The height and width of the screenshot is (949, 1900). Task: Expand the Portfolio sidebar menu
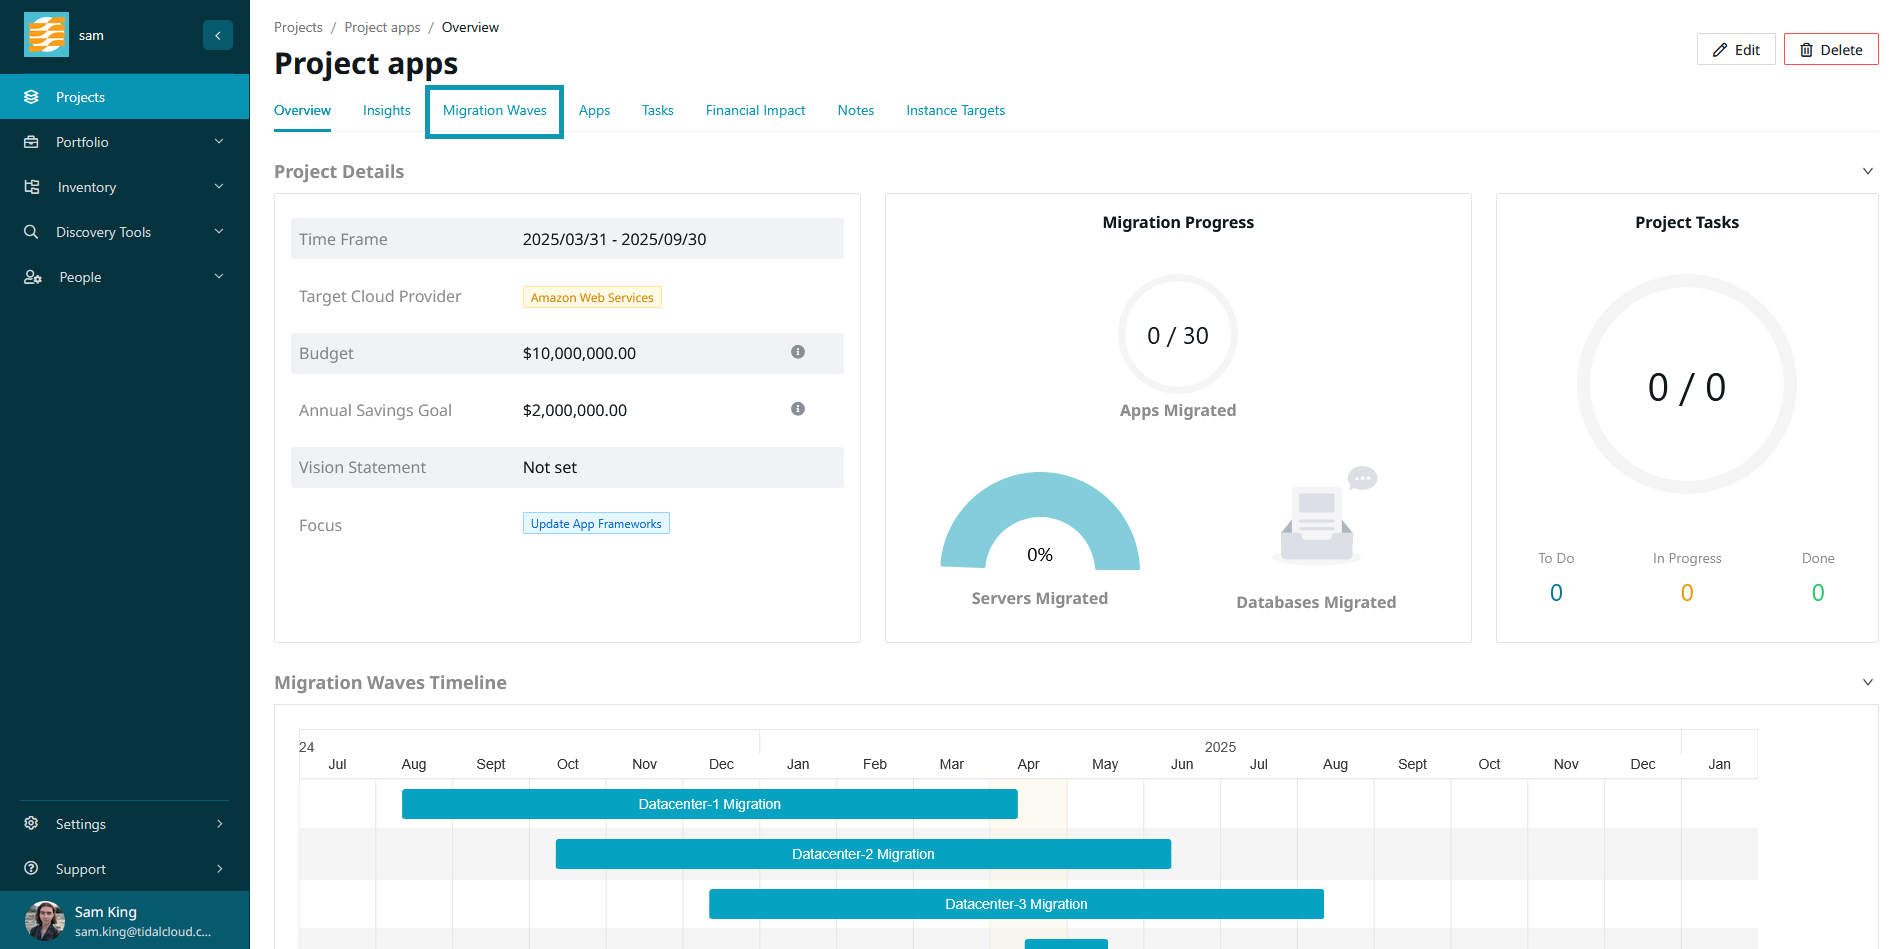point(124,142)
